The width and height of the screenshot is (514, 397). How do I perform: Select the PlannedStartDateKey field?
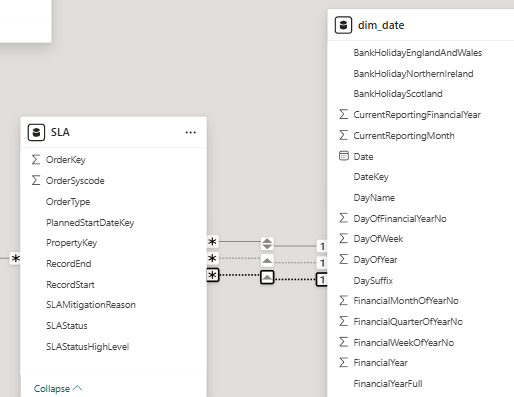pyautogui.click(x=90, y=223)
